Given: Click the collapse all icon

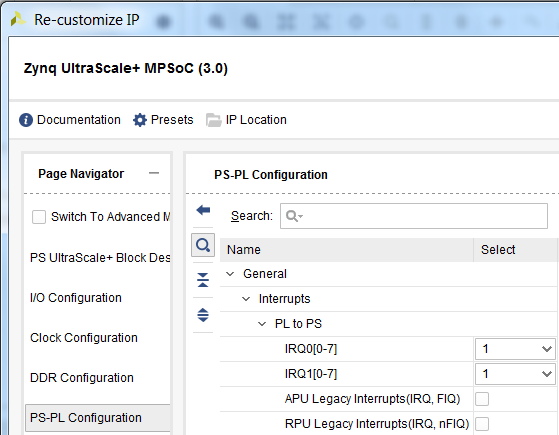Looking at the screenshot, I should click(203, 280).
